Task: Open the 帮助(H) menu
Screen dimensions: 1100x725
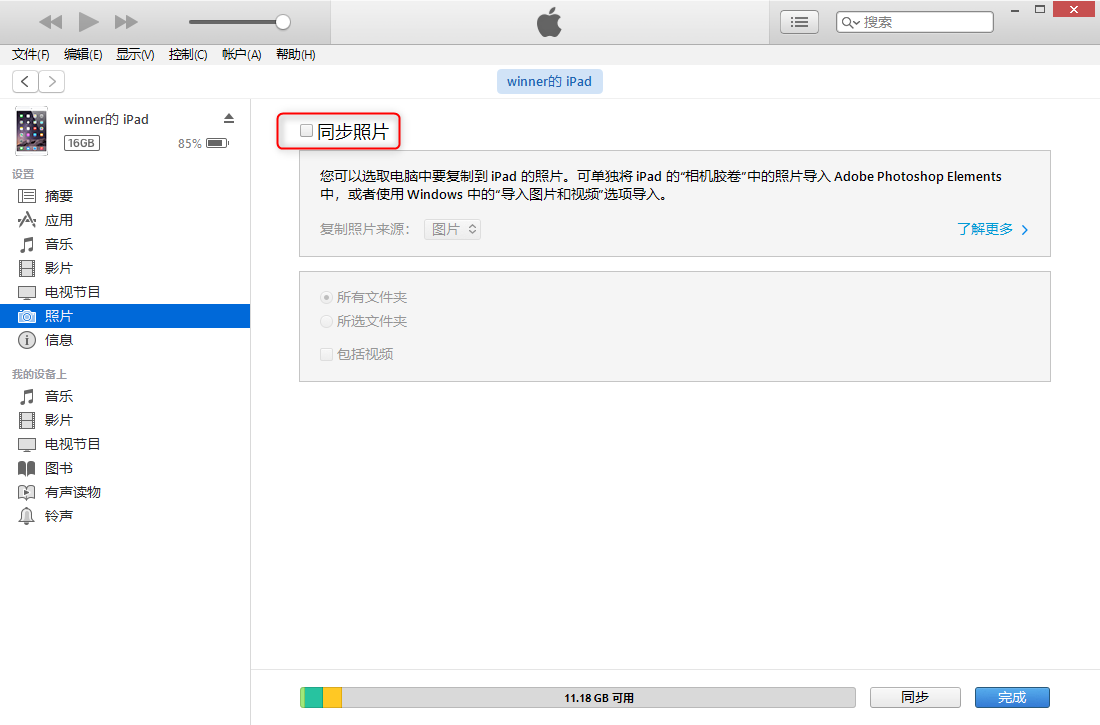Action: pyautogui.click(x=295, y=55)
